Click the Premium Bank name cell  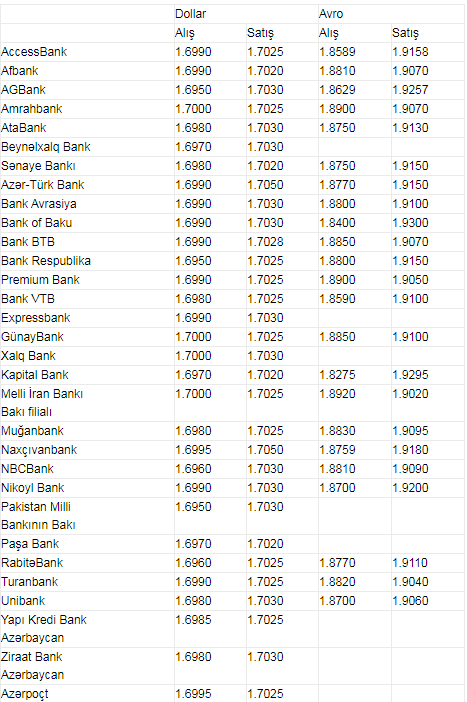[x=40, y=280]
